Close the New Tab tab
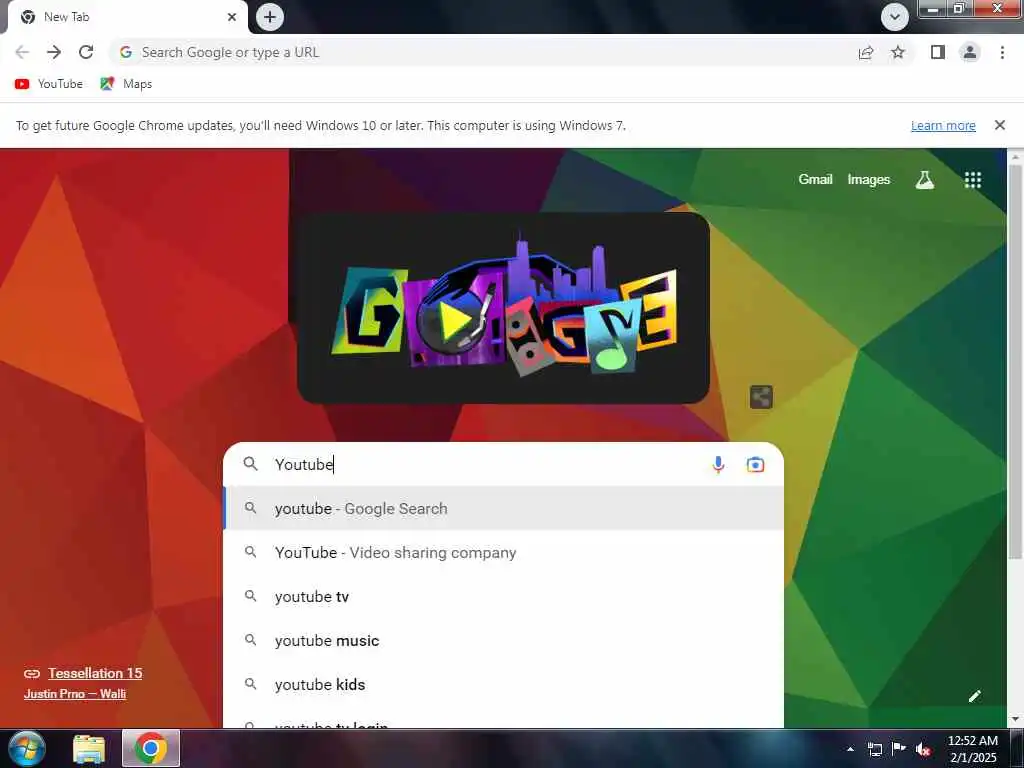 click(232, 17)
